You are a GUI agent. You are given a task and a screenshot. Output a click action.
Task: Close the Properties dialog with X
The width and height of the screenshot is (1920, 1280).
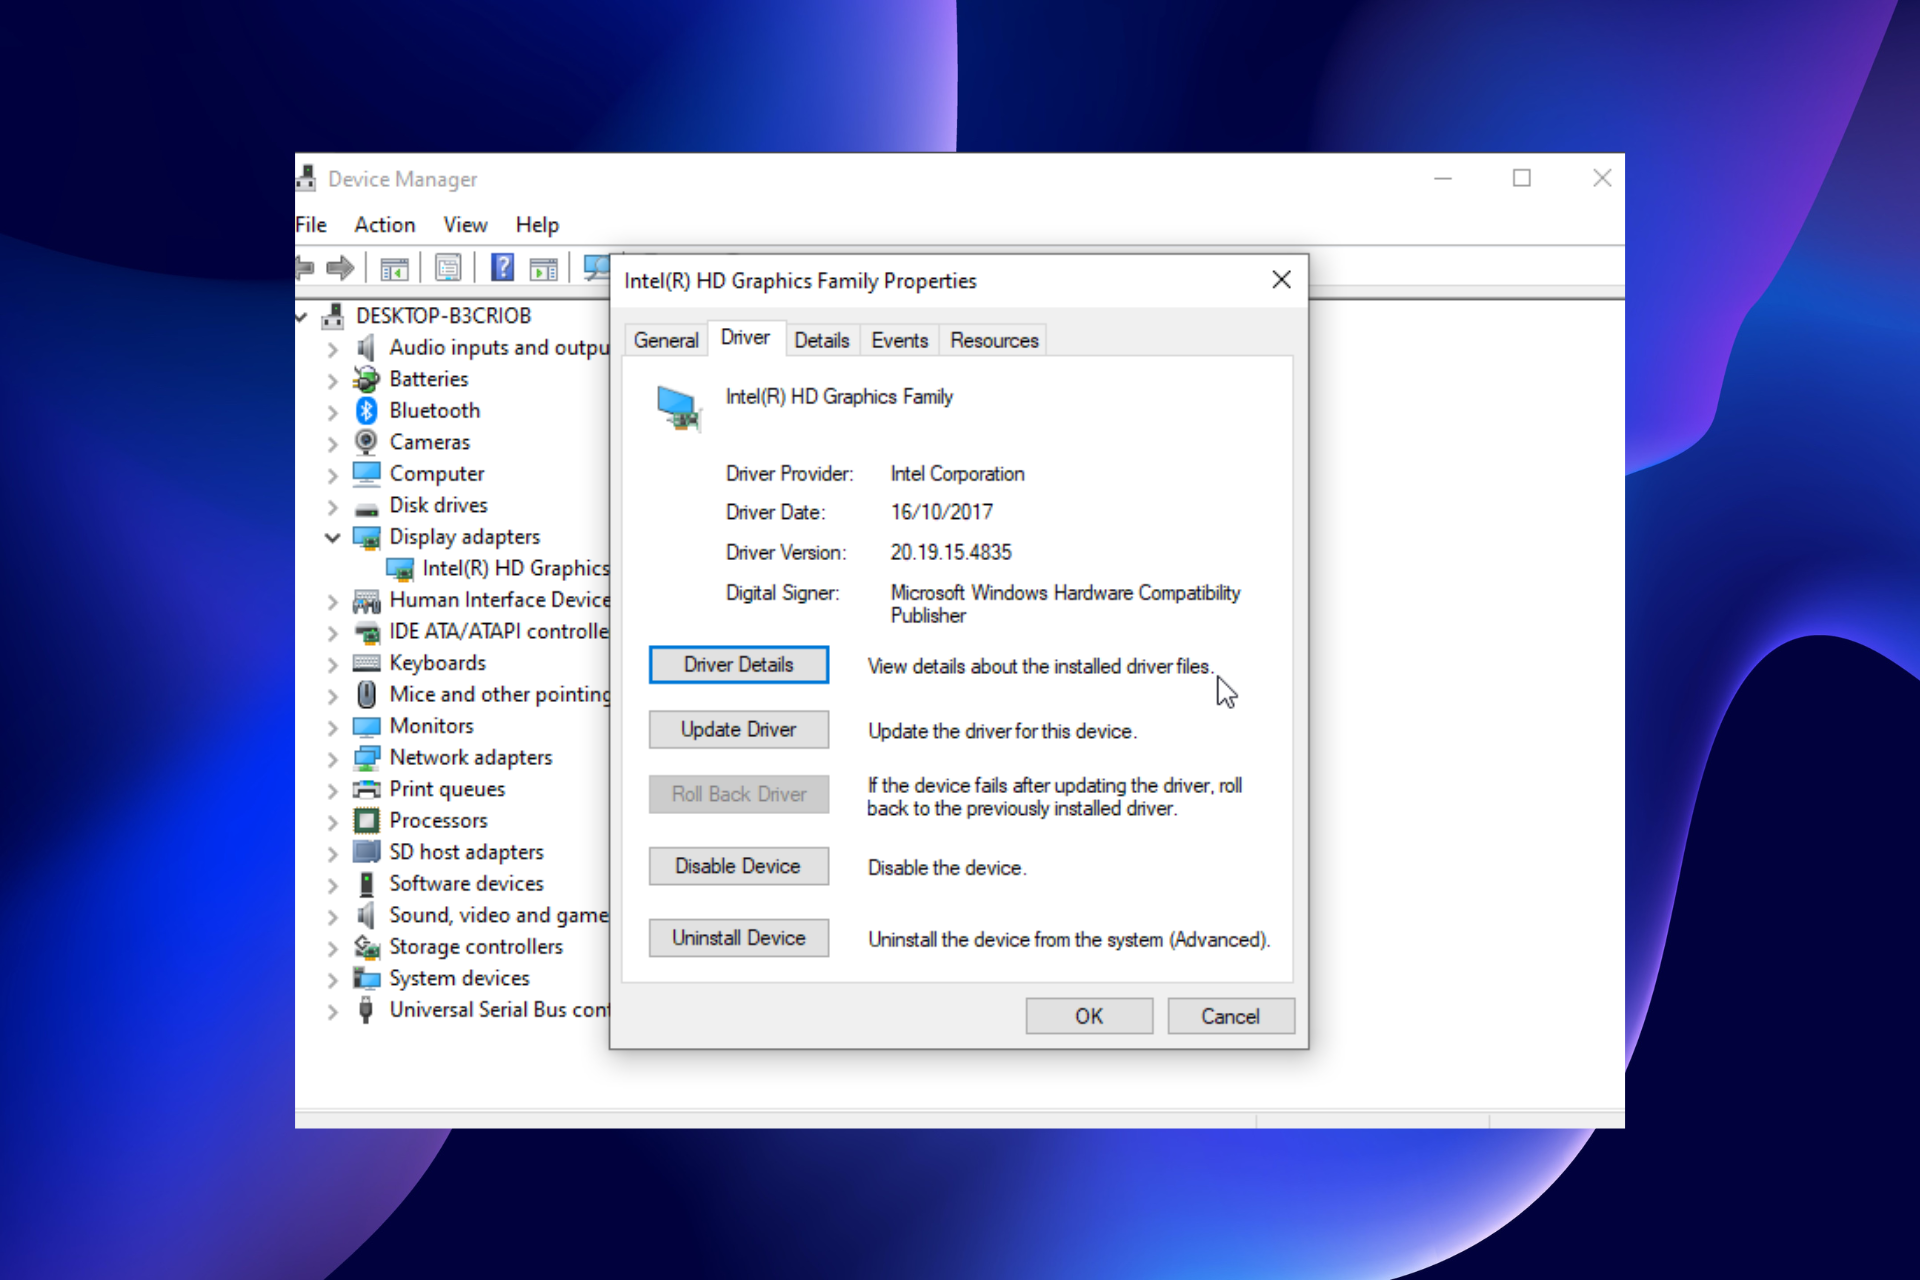point(1281,280)
